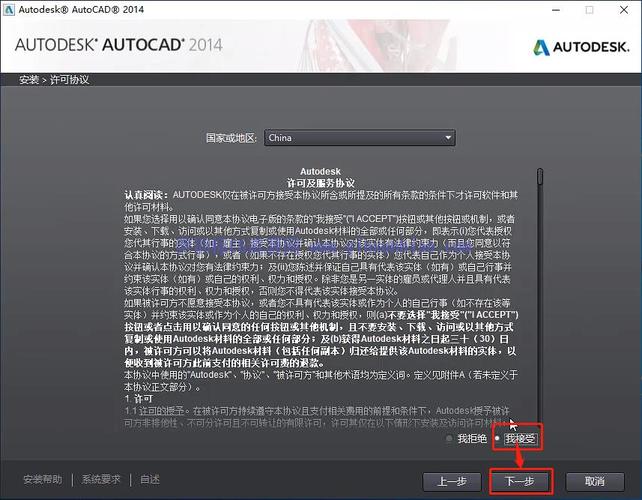Click the license agreement scrollbar thumb

[x=540, y=176]
